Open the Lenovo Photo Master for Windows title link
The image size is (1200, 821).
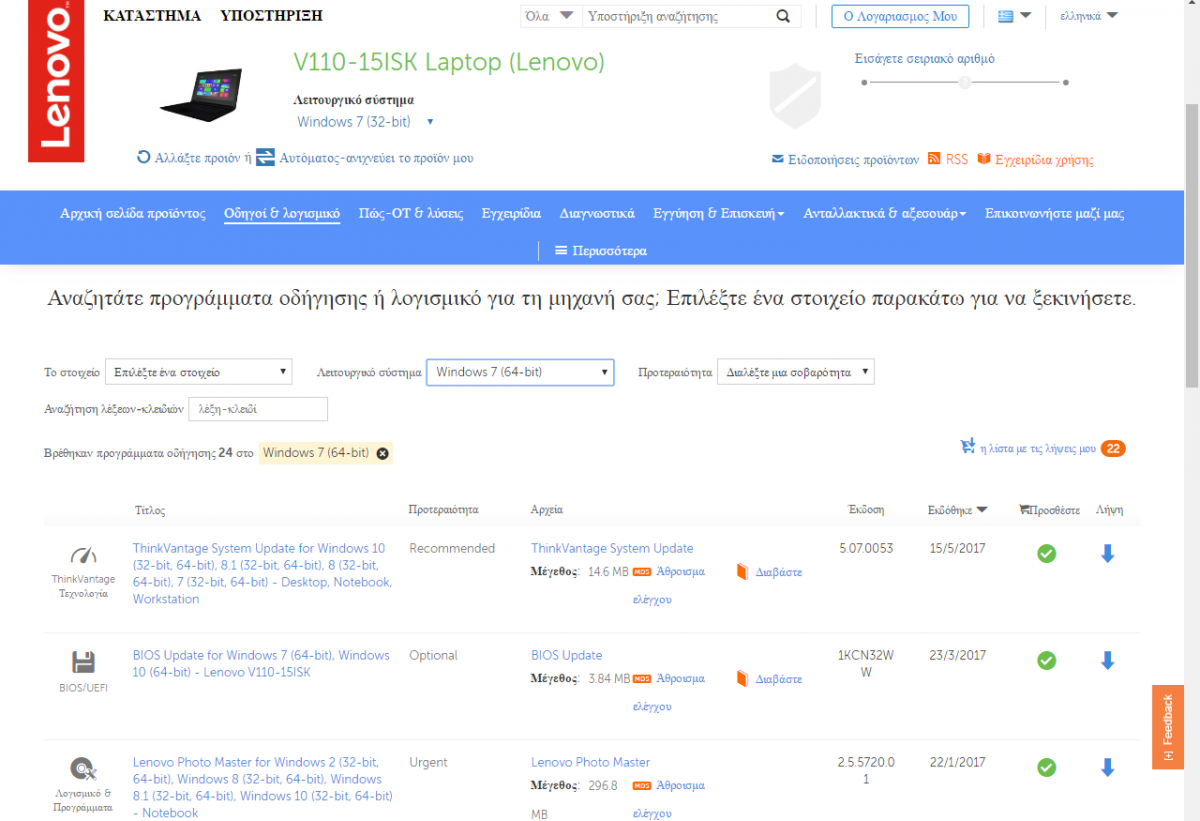[x=262, y=787]
